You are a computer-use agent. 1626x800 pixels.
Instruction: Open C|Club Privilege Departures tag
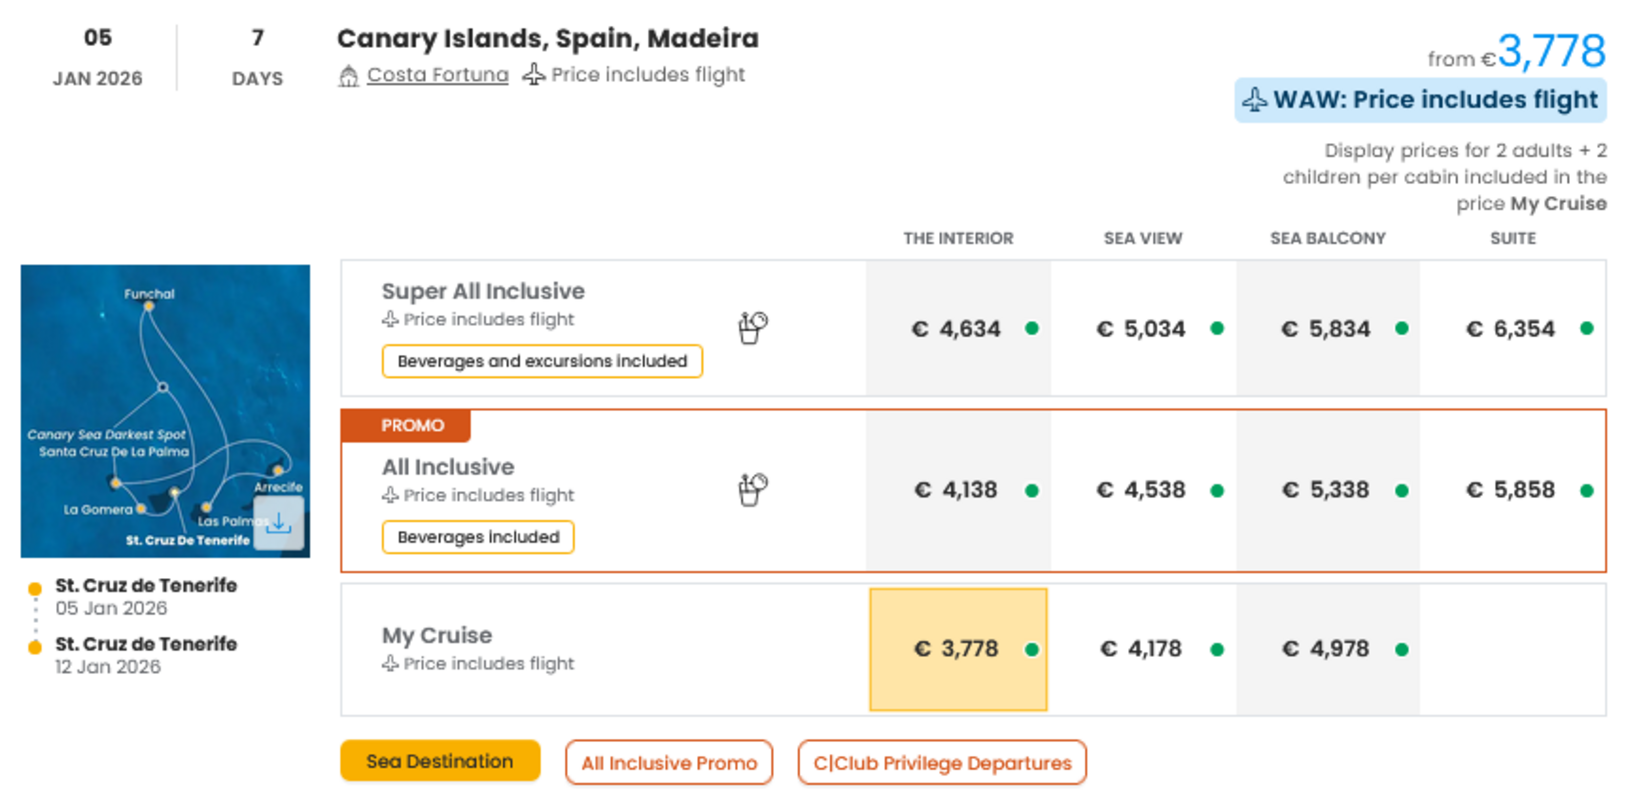[x=942, y=763]
